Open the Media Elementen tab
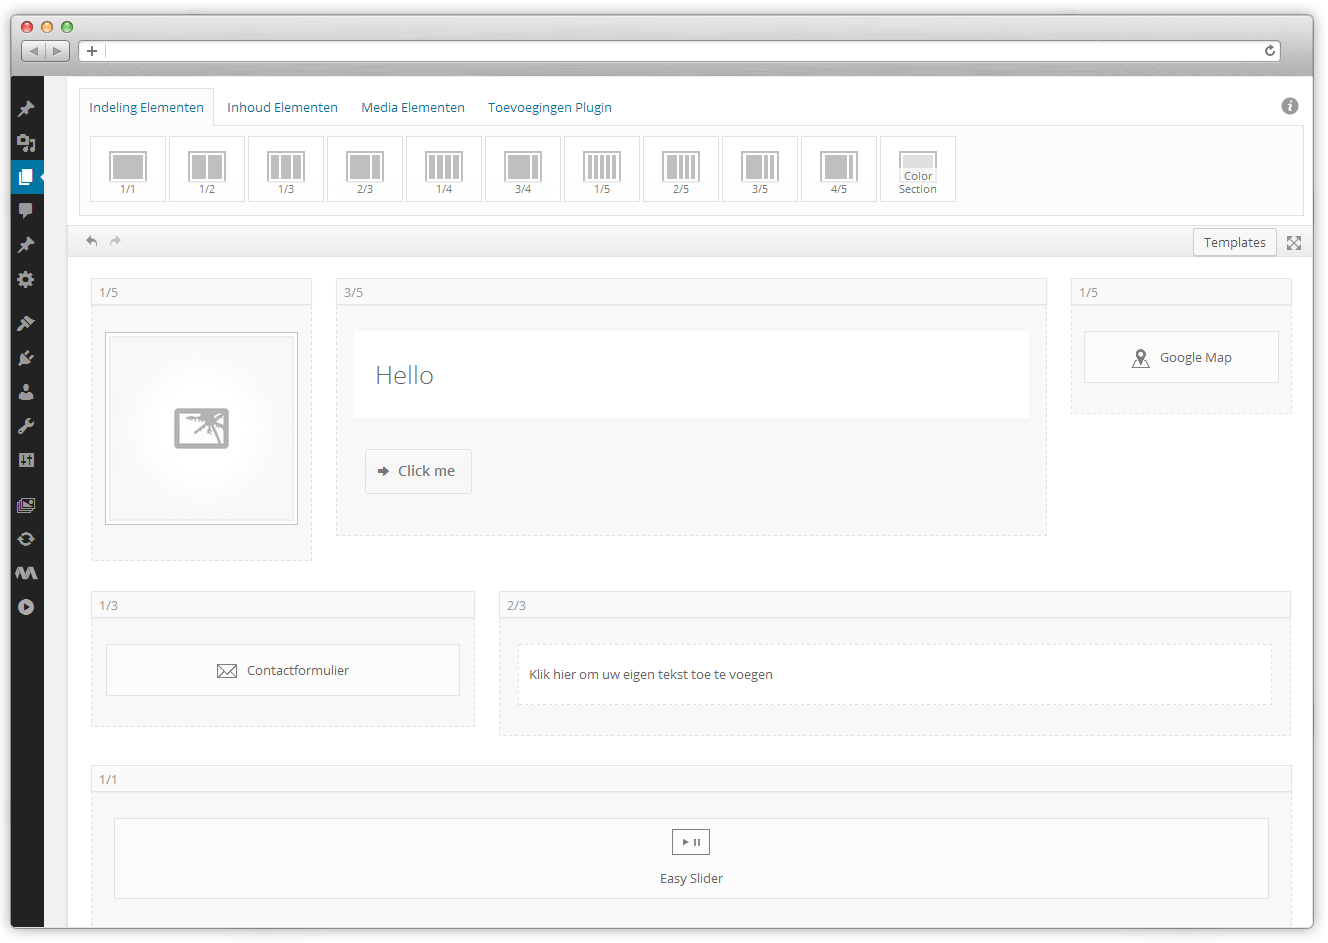 [x=413, y=107]
